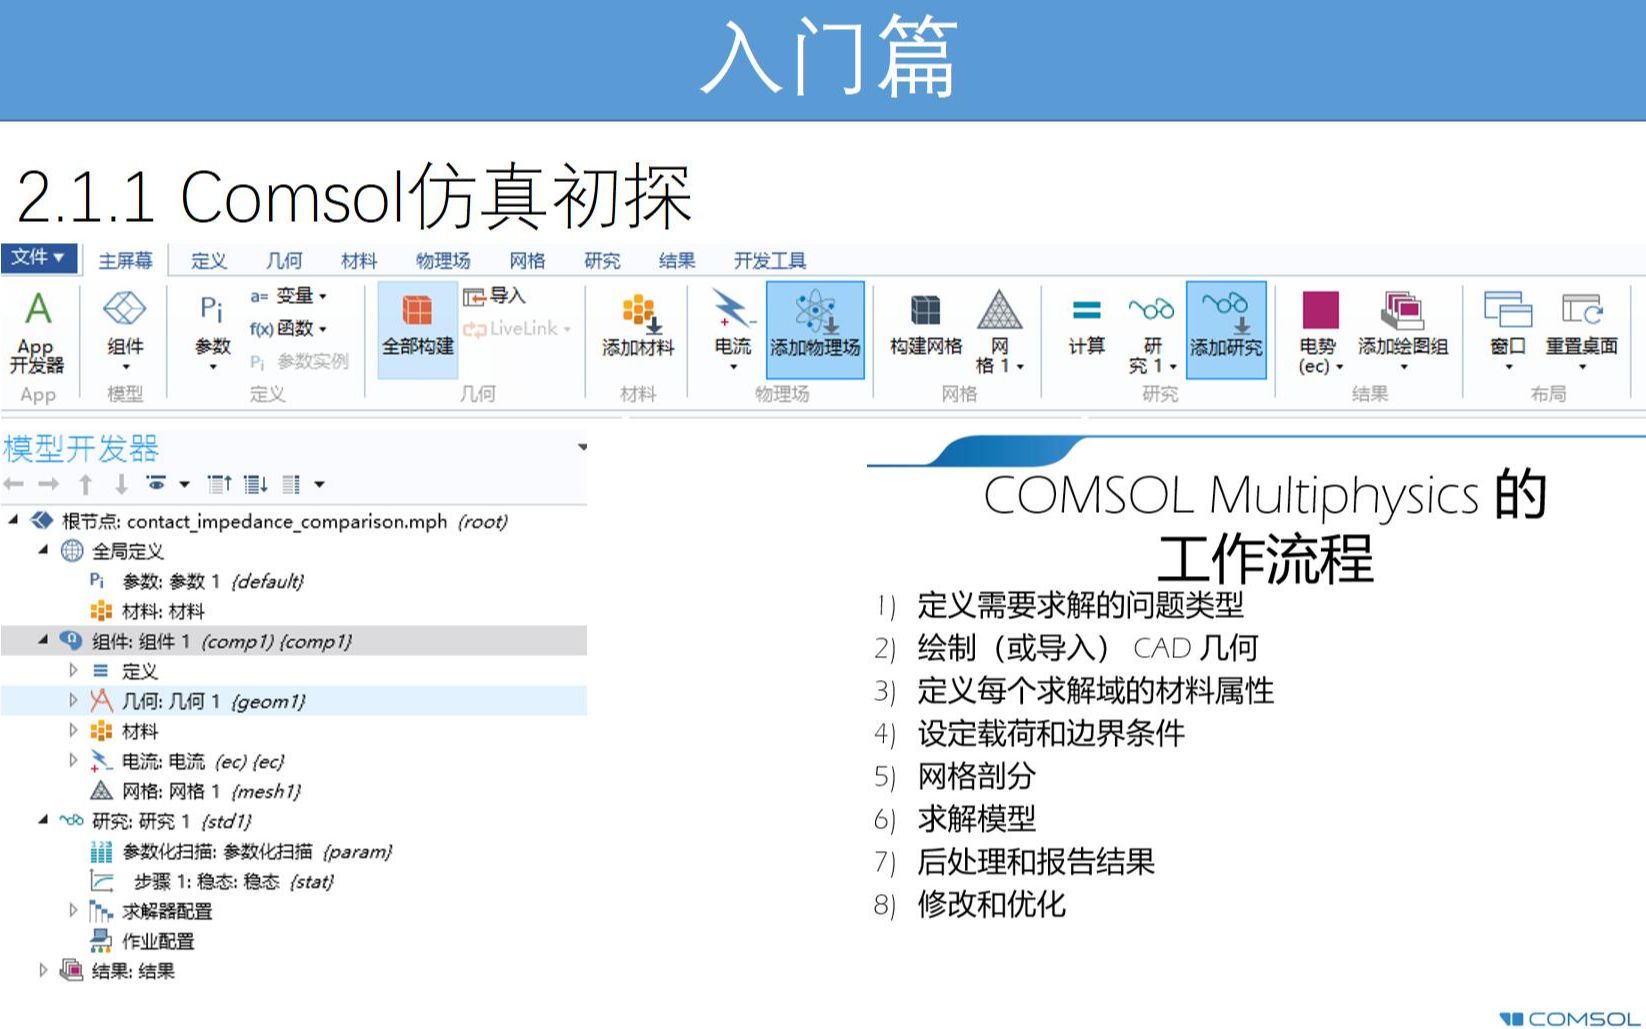Image resolution: width=1646 pixels, height=1029 pixels.
Task: Click the greyed 参数实例 button
Action: click(299, 361)
